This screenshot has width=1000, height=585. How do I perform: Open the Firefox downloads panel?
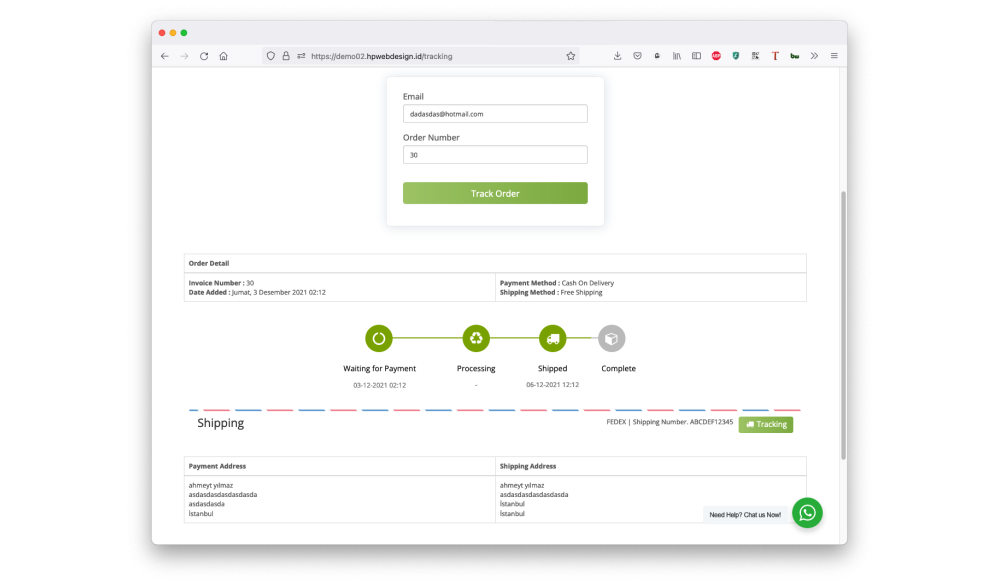click(618, 56)
